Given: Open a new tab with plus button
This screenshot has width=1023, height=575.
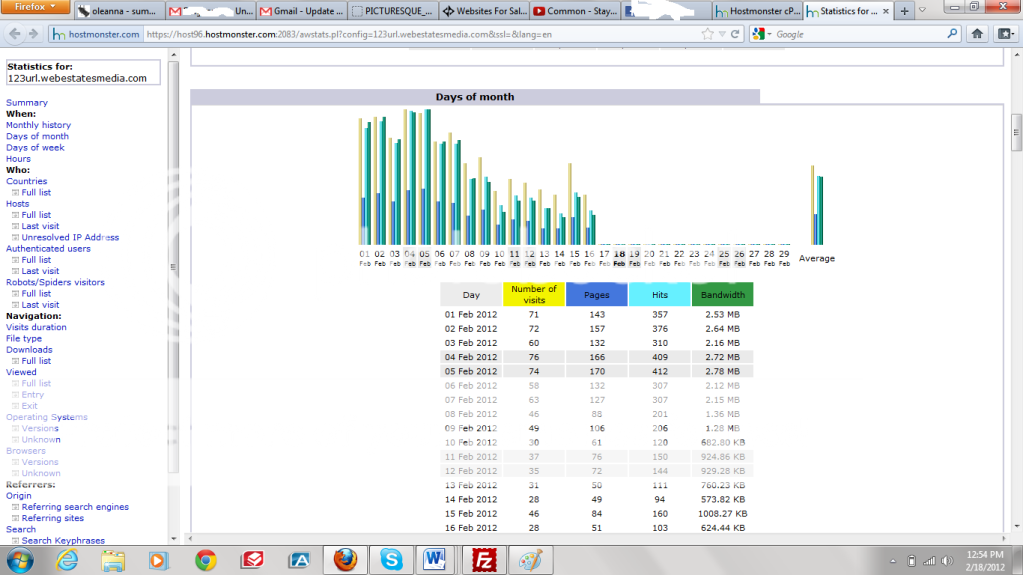Looking at the screenshot, I should [904, 10].
